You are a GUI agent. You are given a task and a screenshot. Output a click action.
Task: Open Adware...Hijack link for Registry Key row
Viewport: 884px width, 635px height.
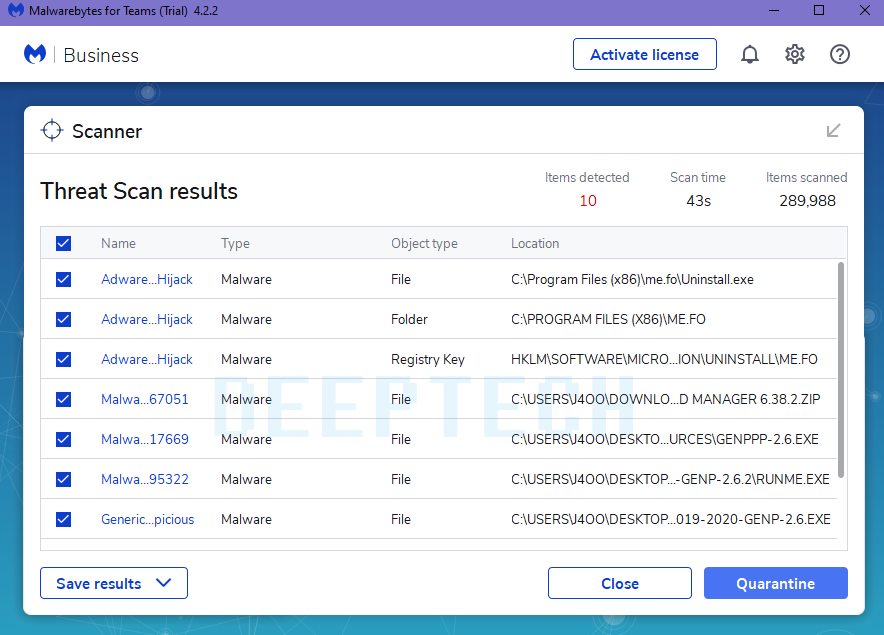coord(147,359)
